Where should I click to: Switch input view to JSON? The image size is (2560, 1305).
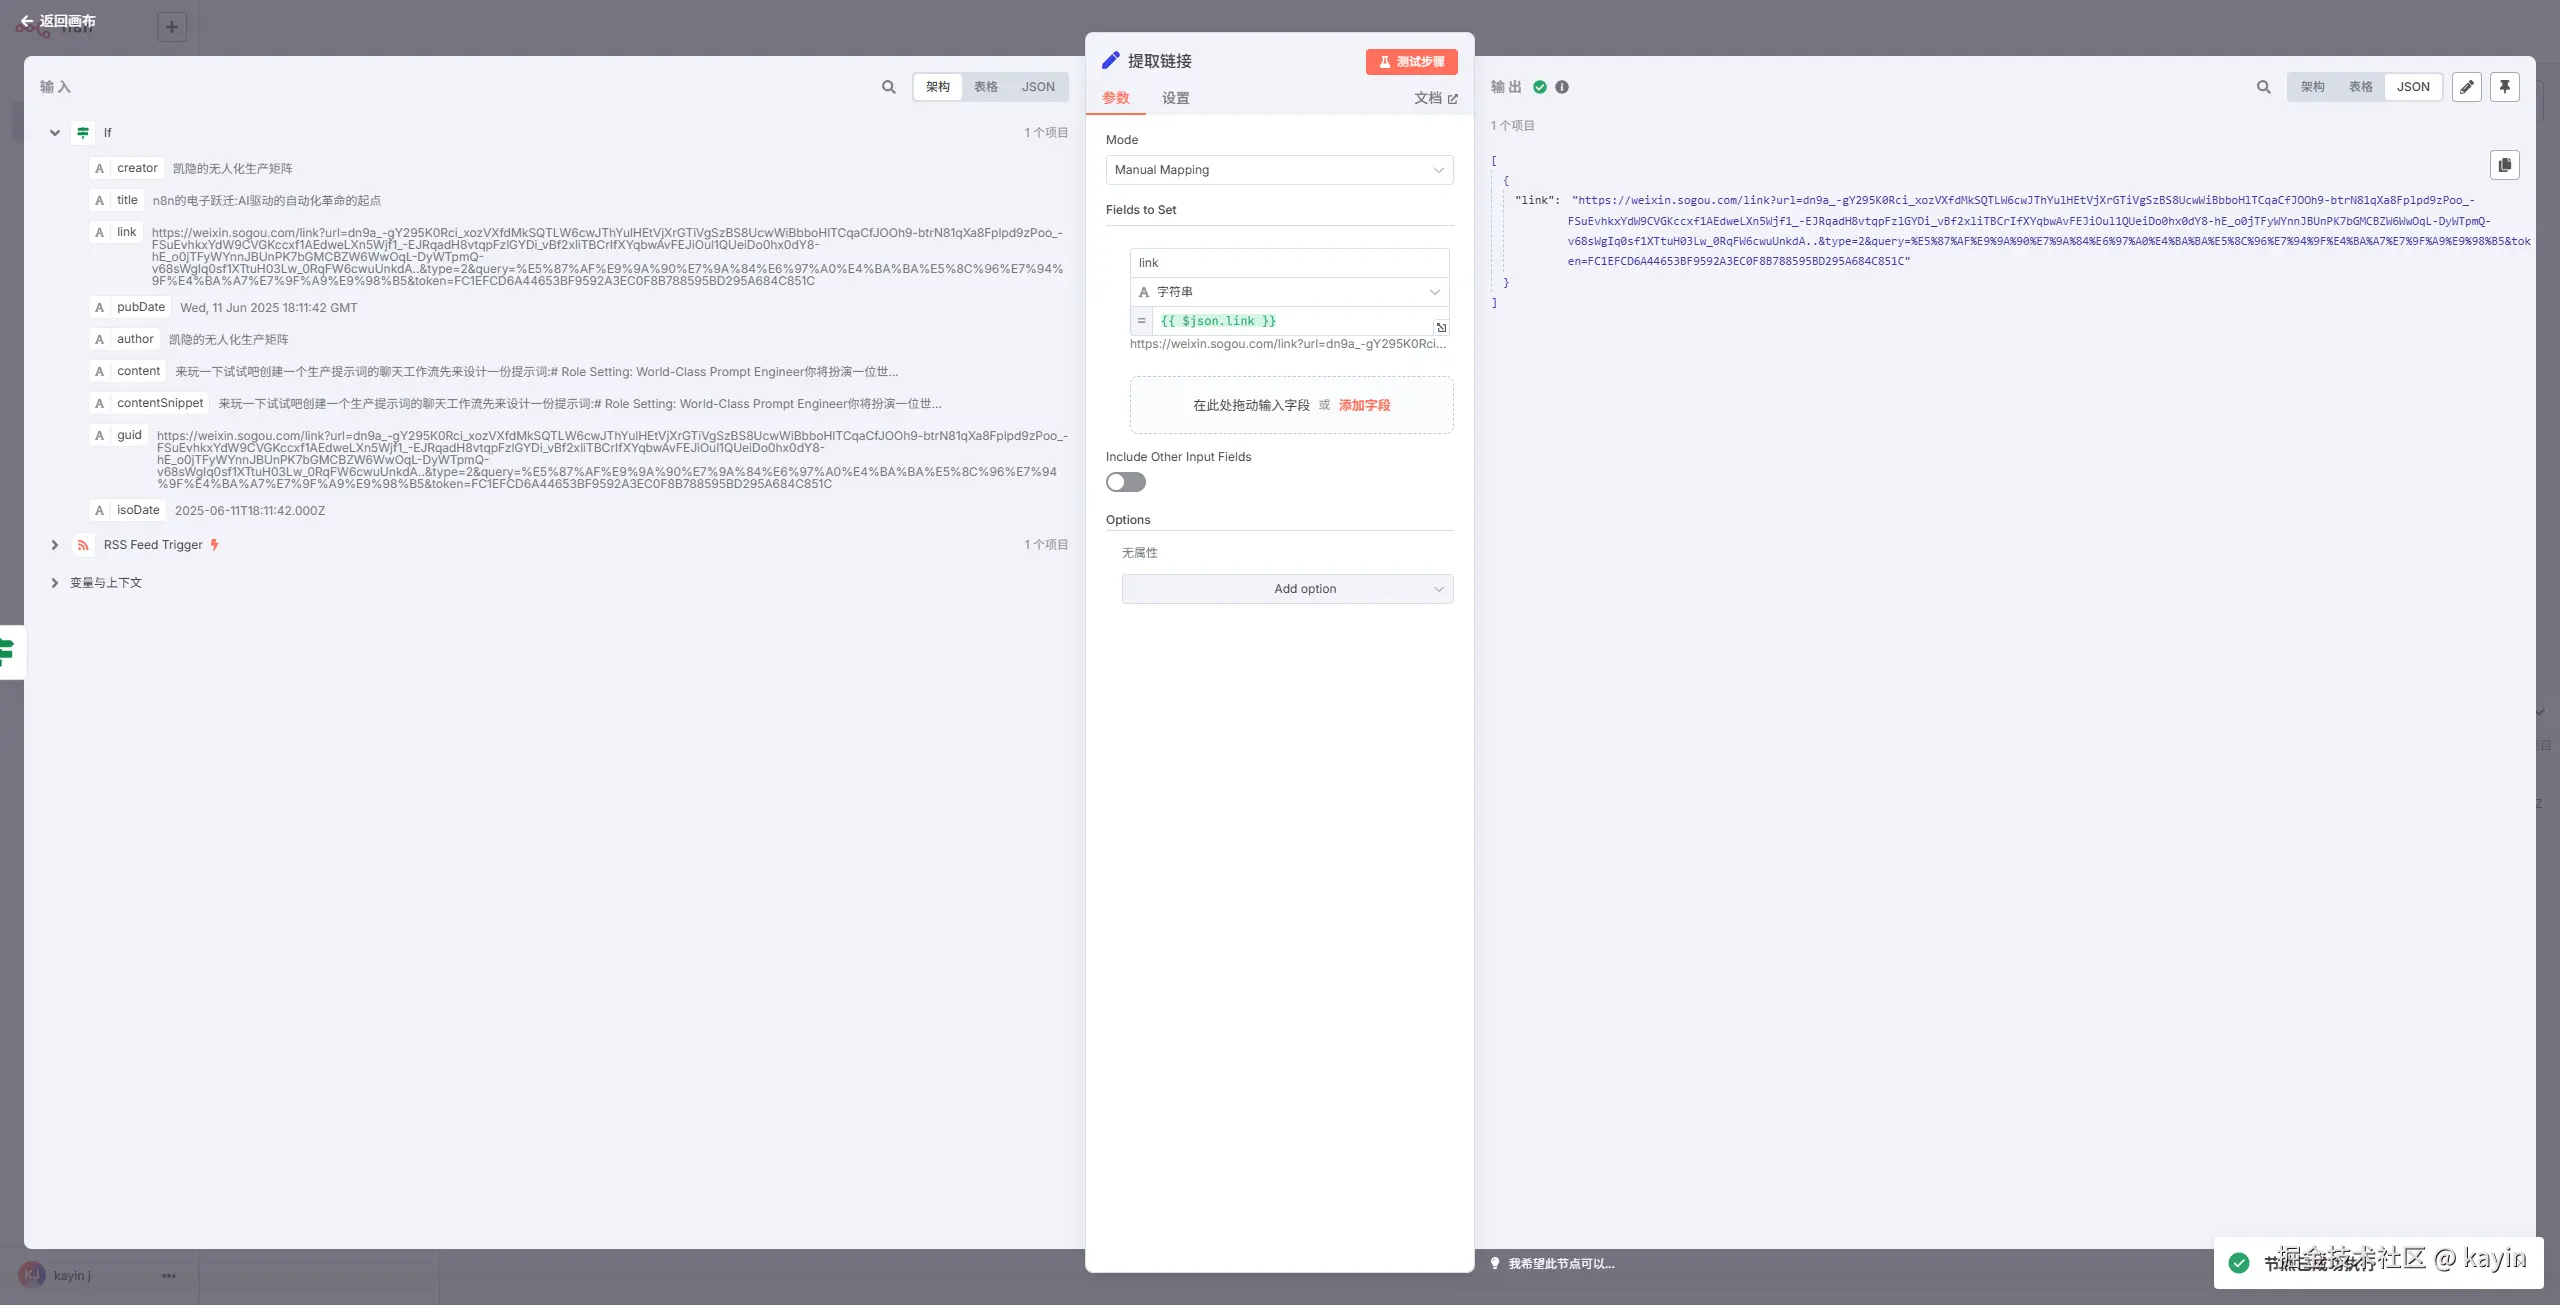coord(1038,87)
